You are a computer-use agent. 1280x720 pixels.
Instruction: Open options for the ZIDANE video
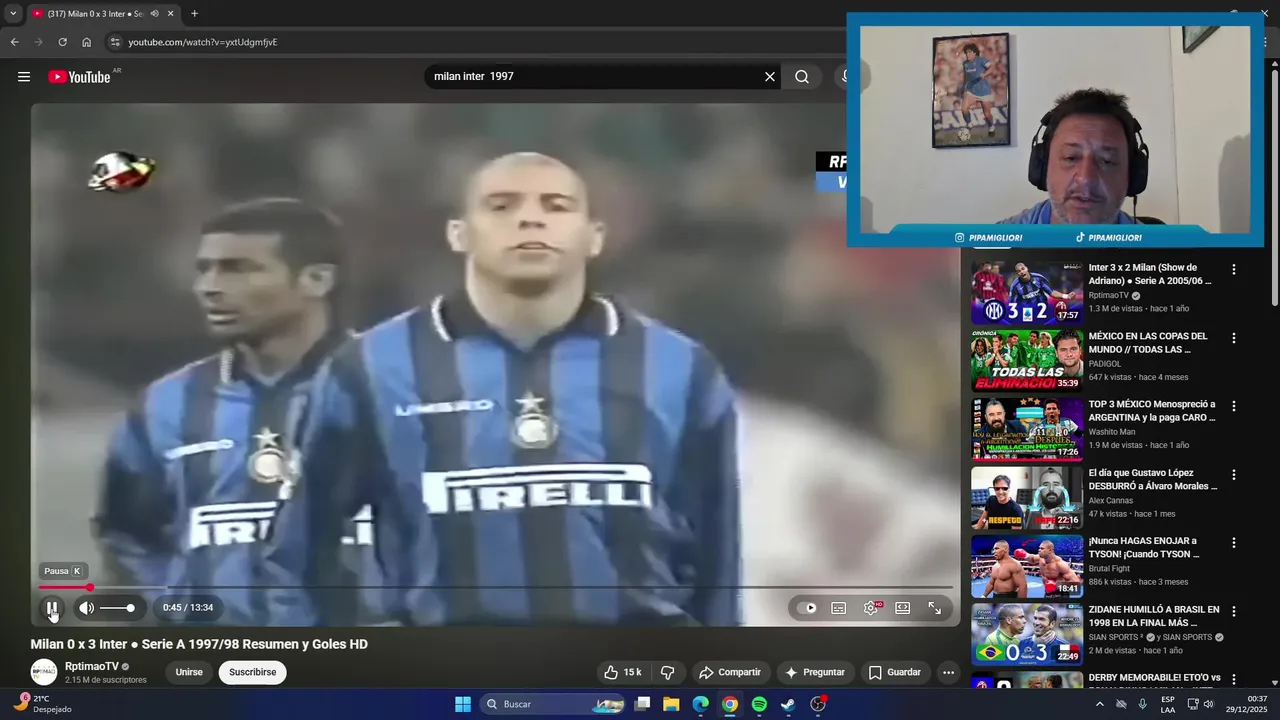(x=1234, y=611)
